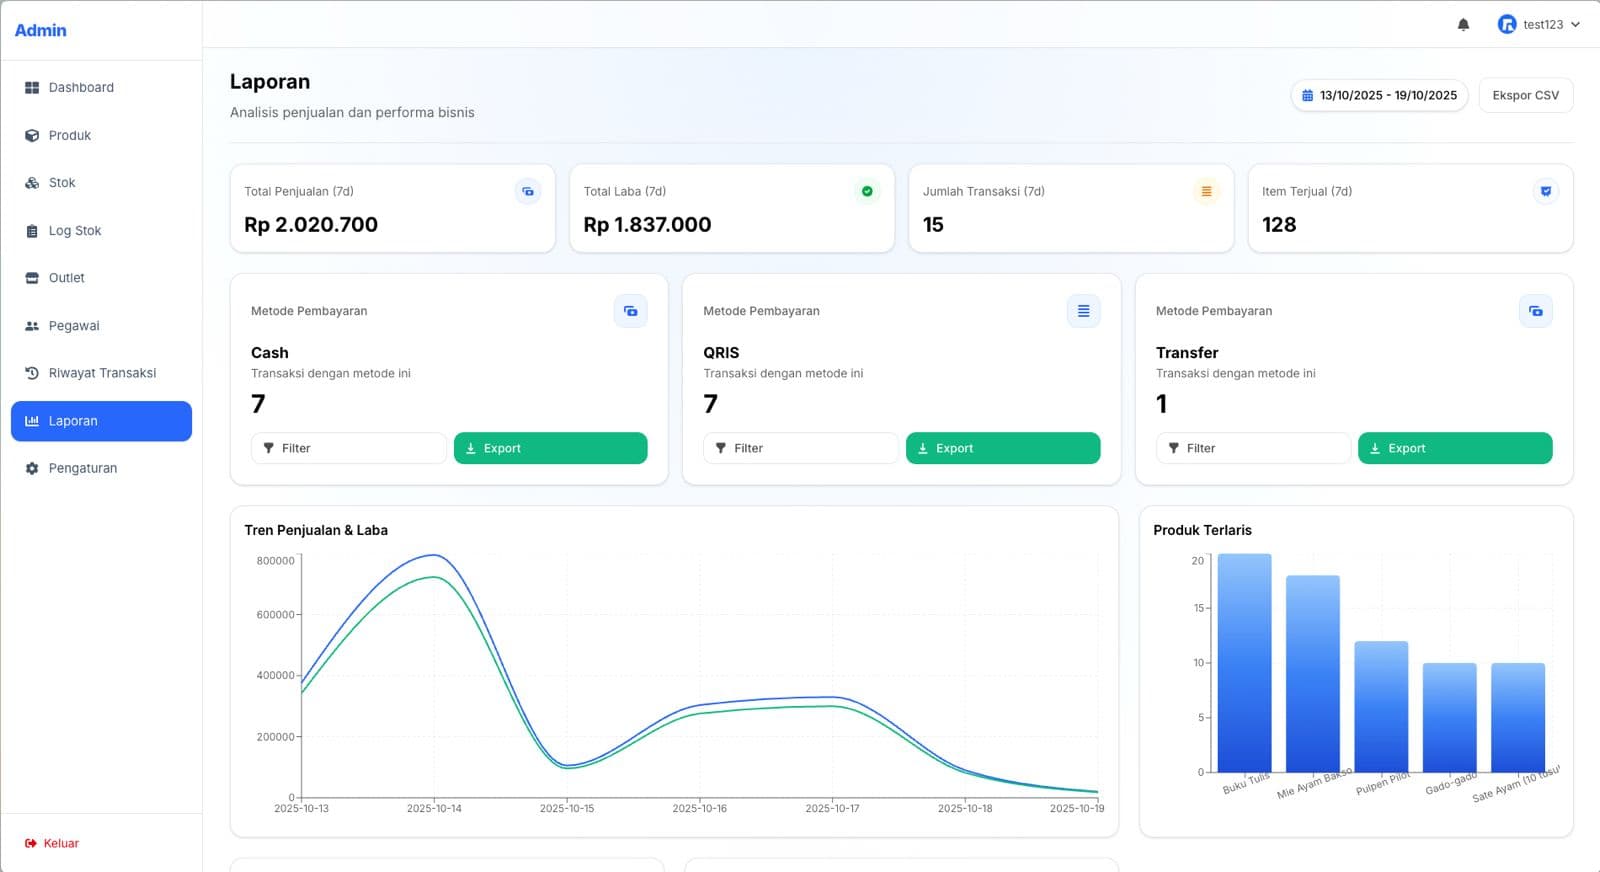Select Pengaturan from the sidebar
Image resolution: width=1600 pixels, height=872 pixels.
[82, 468]
